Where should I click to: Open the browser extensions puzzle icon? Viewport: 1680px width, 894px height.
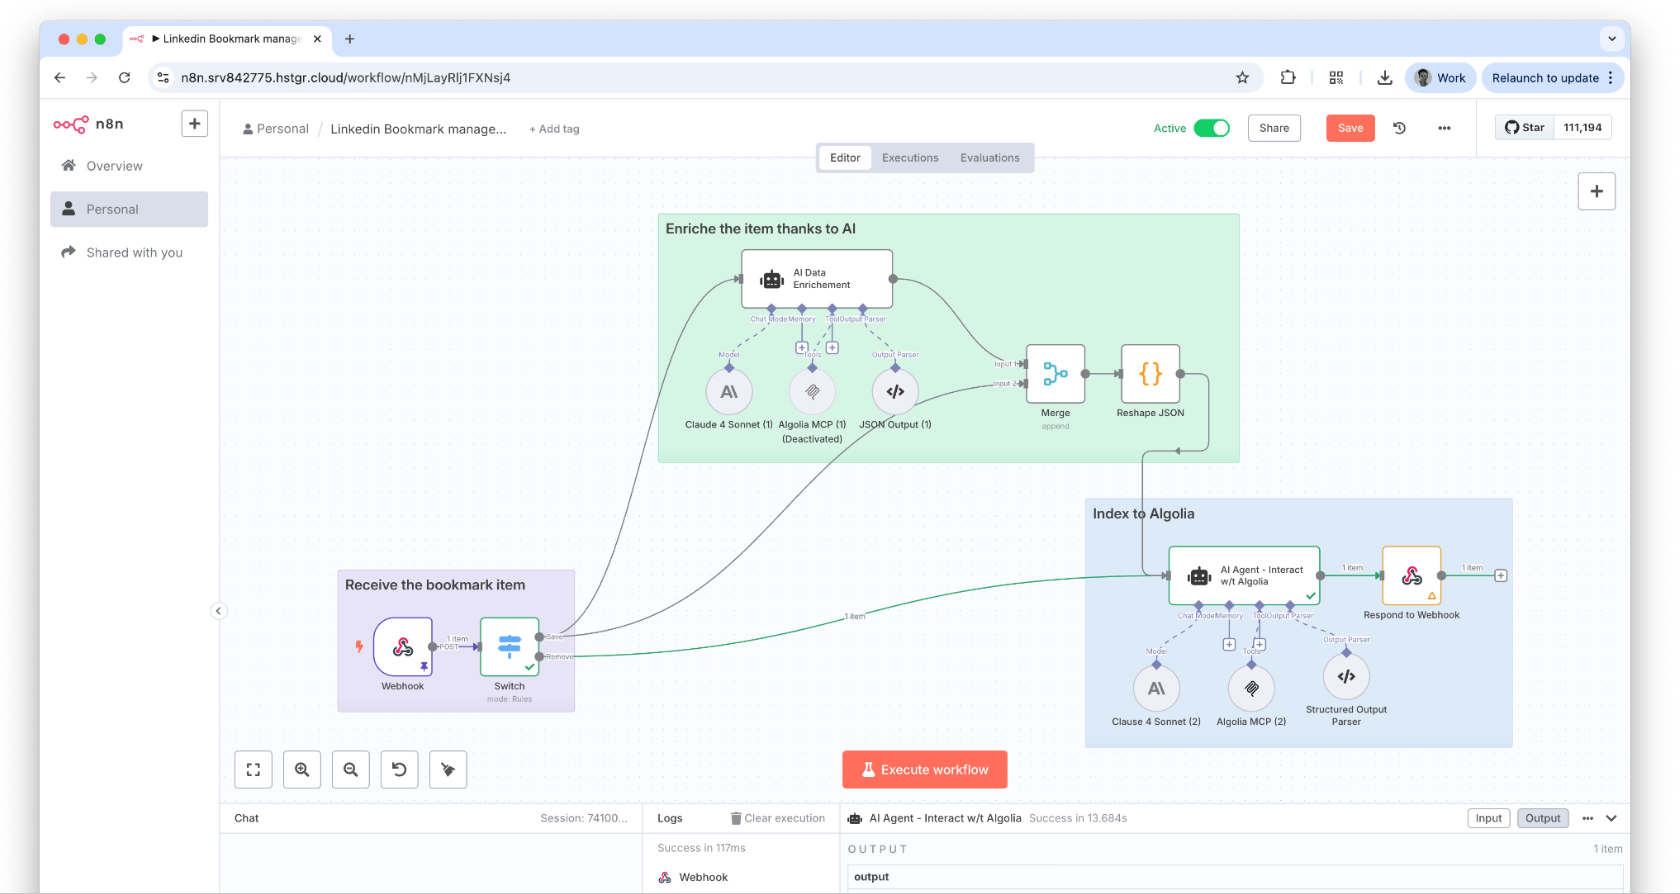pyautogui.click(x=1288, y=78)
